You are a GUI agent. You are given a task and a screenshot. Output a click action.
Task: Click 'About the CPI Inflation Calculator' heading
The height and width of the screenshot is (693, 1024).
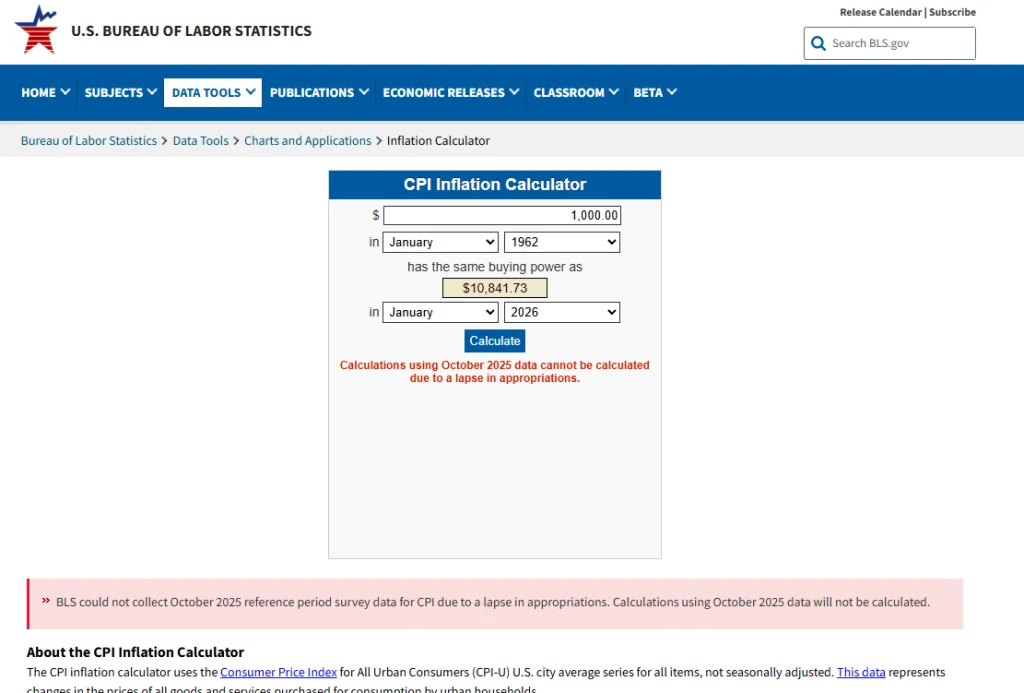click(135, 652)
